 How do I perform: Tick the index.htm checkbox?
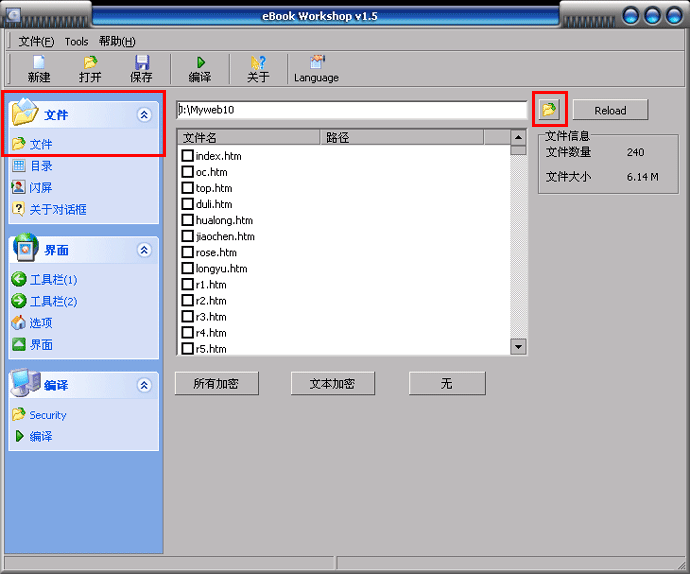(187, 156)
